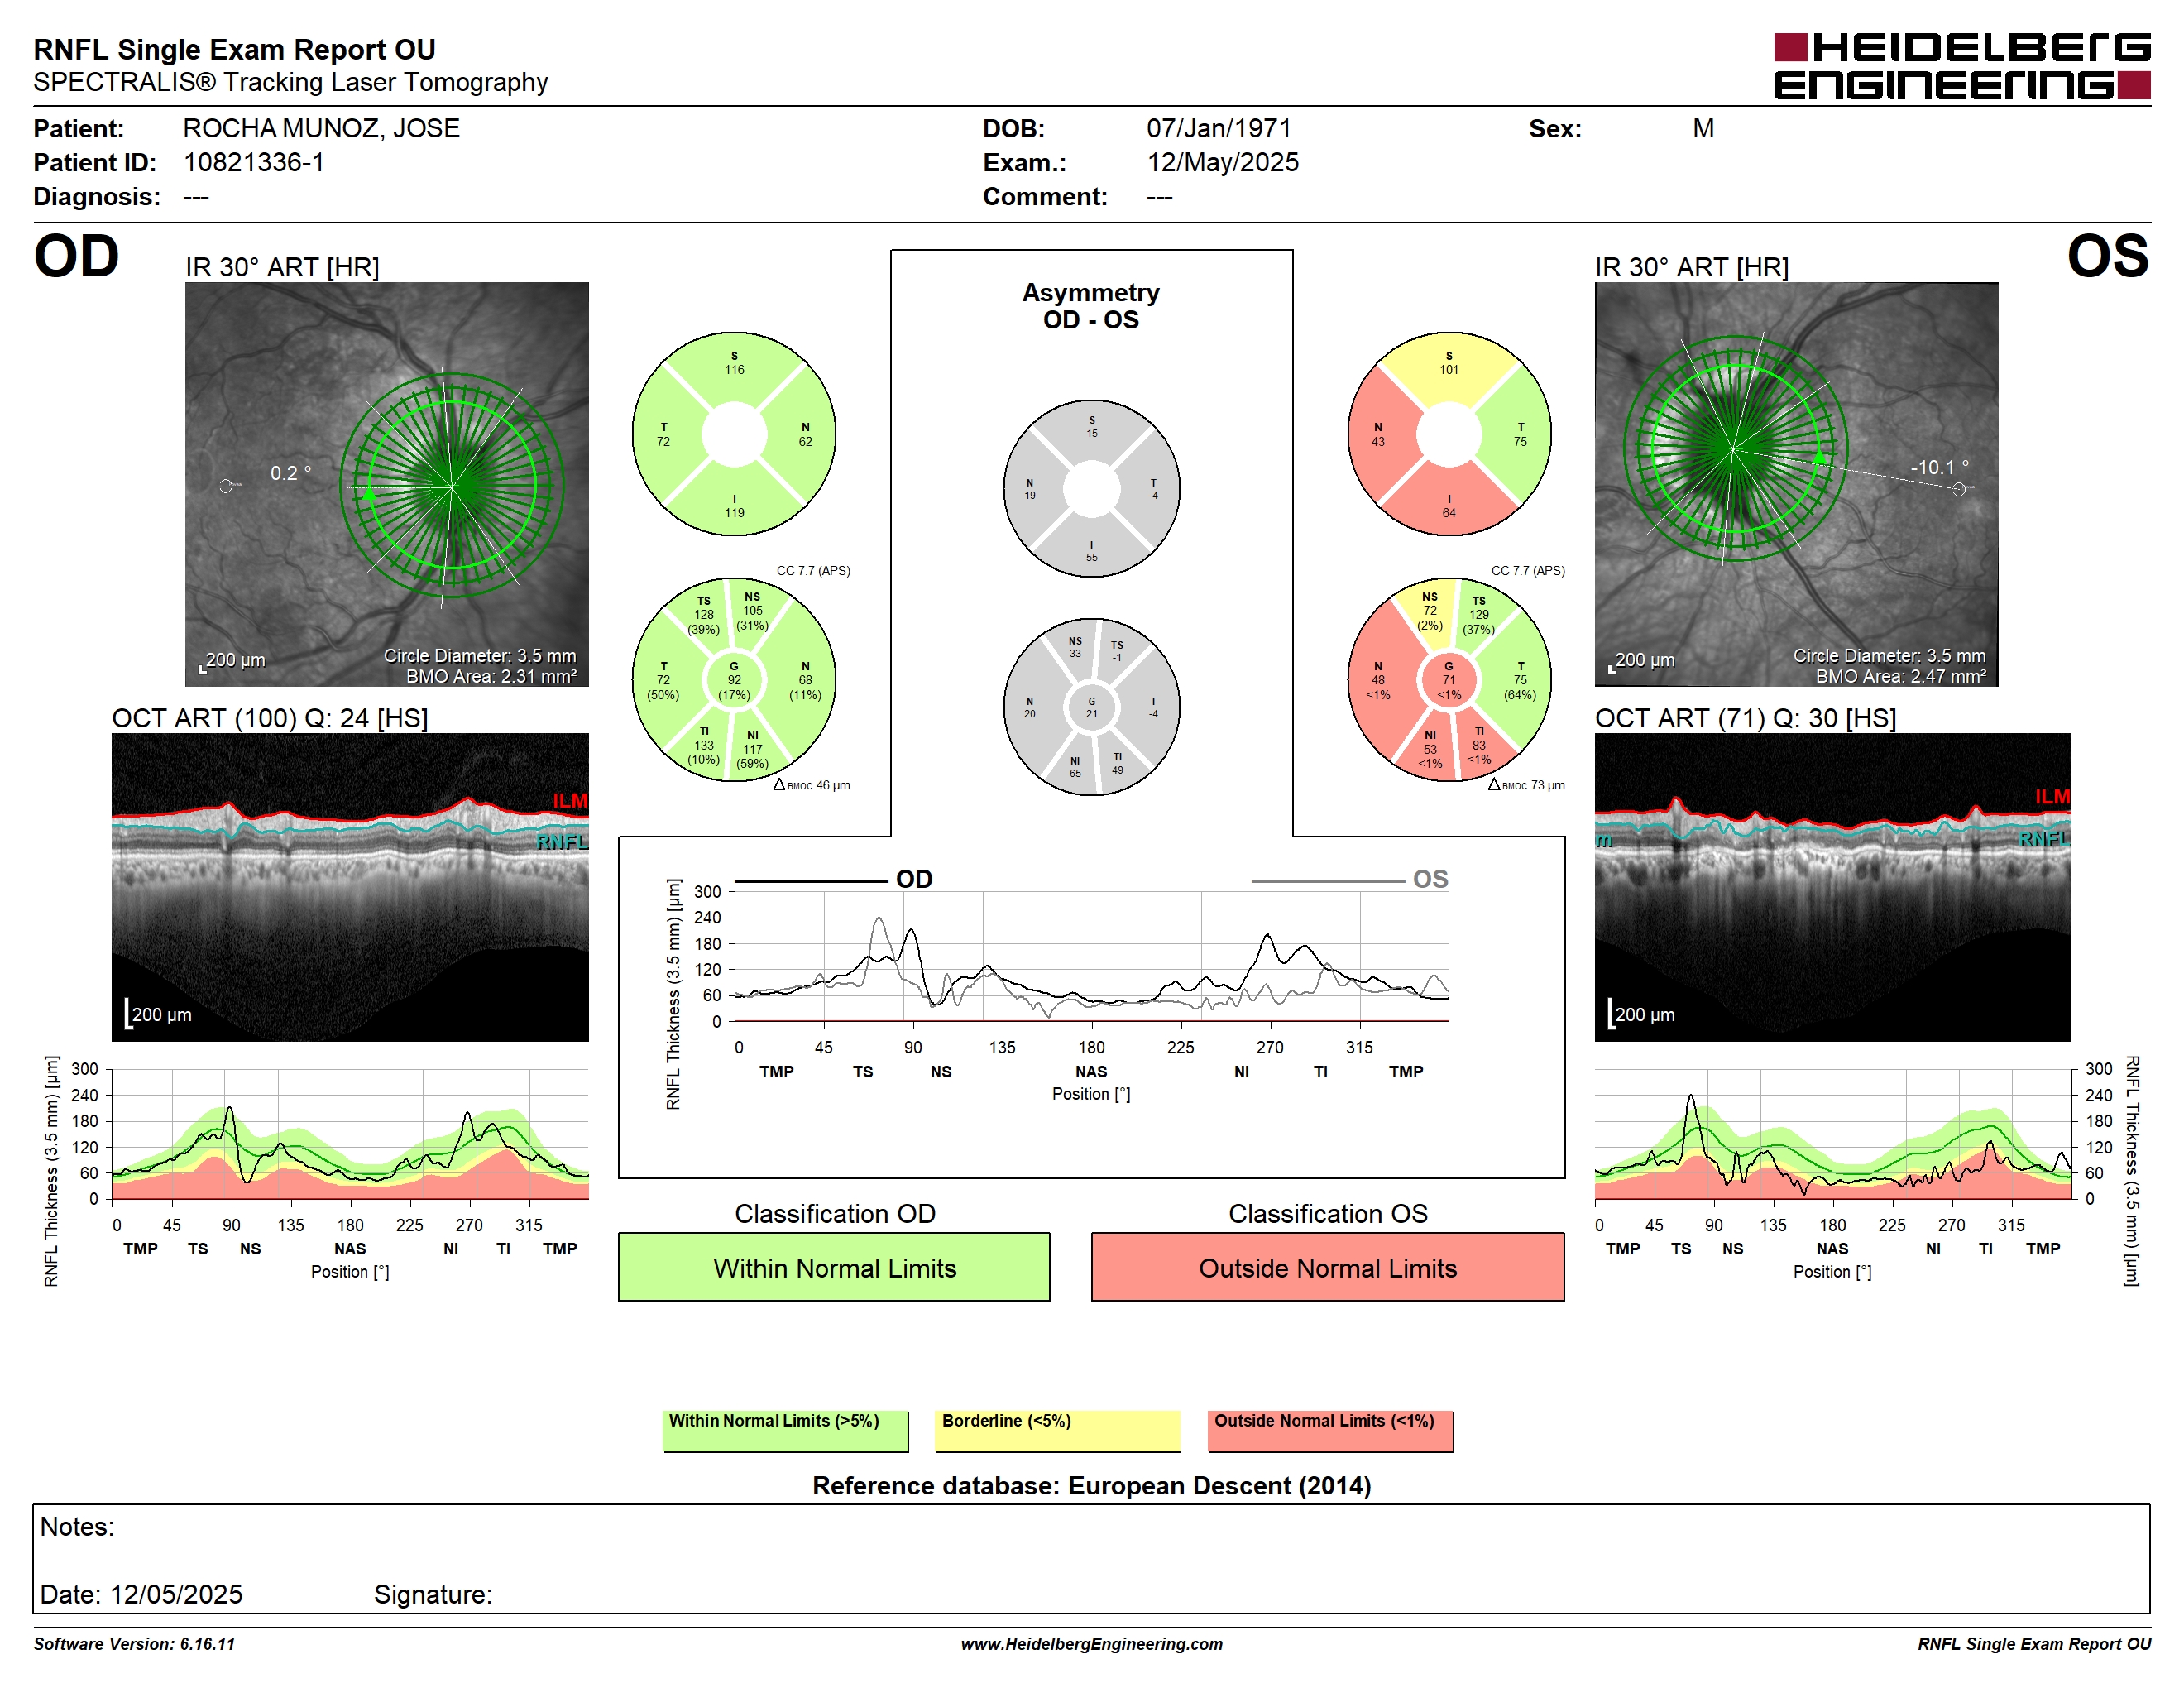Viewport: 2184px width, 1688px height.
Task: Click the OS fovea angle -10.1° label
Action: click(x=1940, y=467)
